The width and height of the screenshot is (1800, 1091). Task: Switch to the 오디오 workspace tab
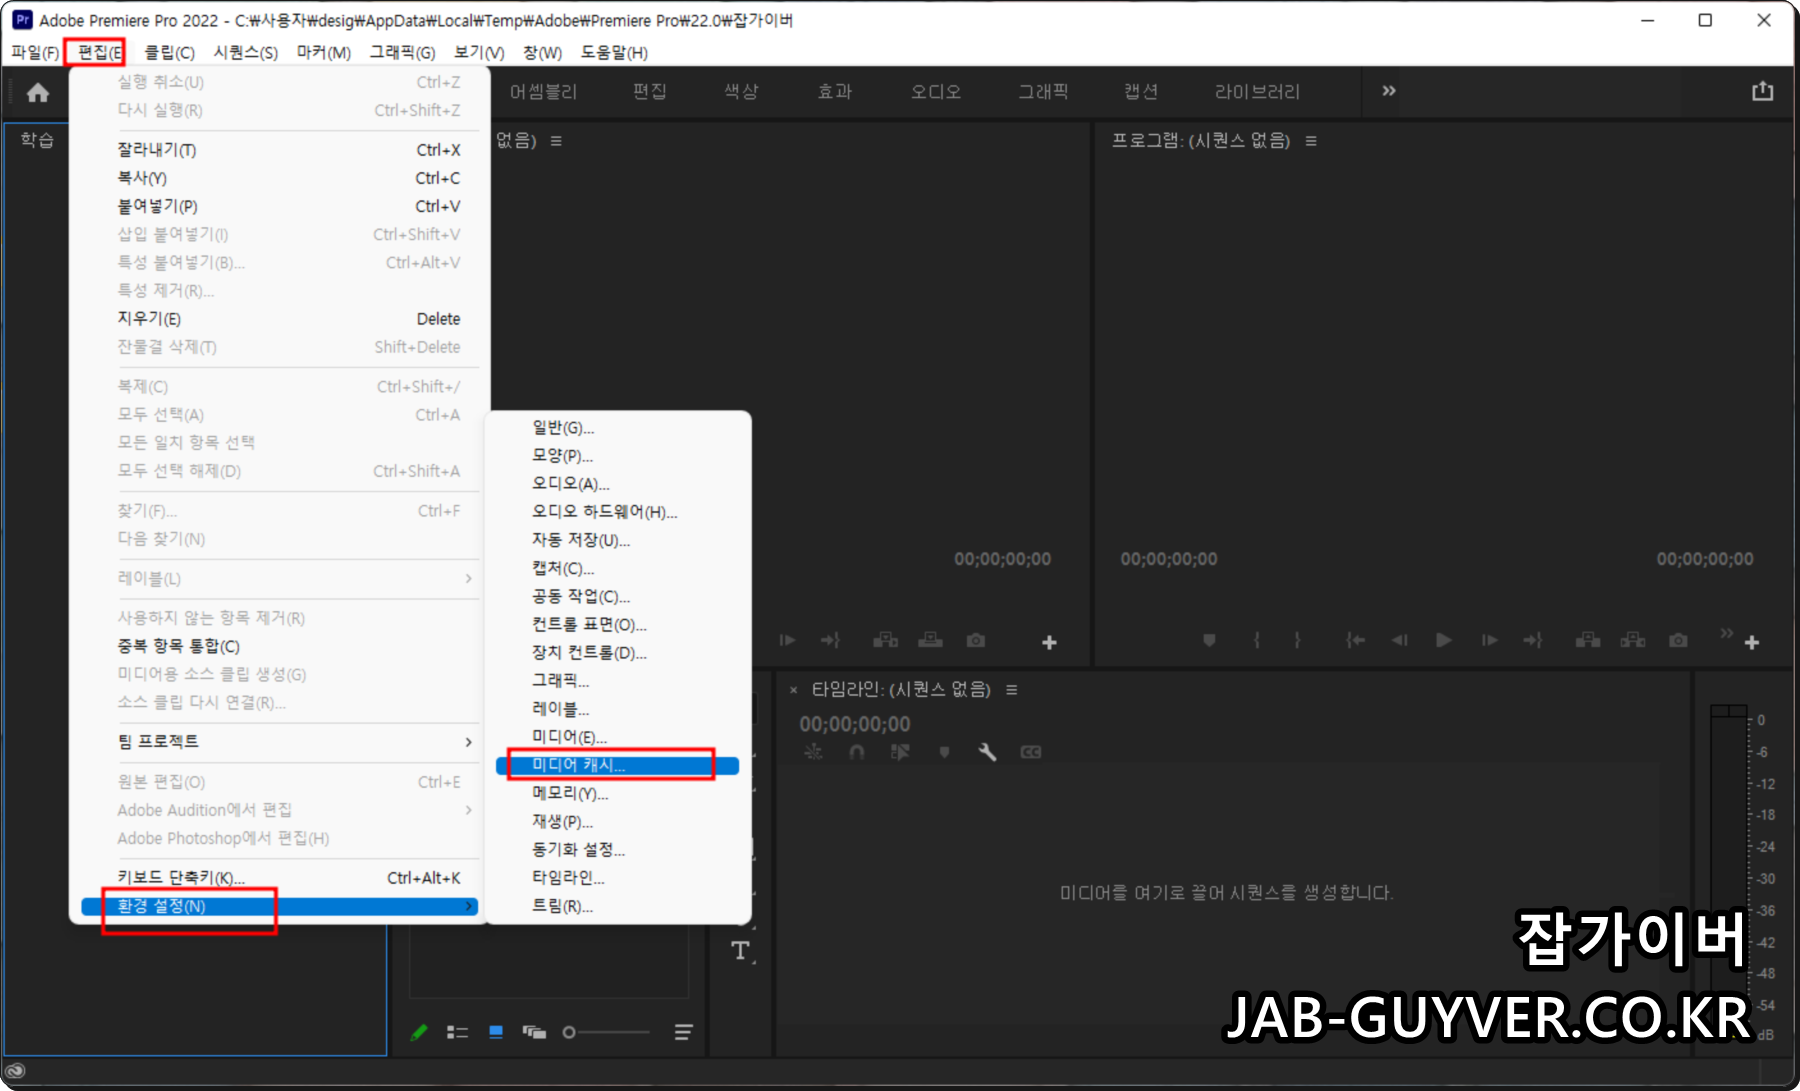935,92
